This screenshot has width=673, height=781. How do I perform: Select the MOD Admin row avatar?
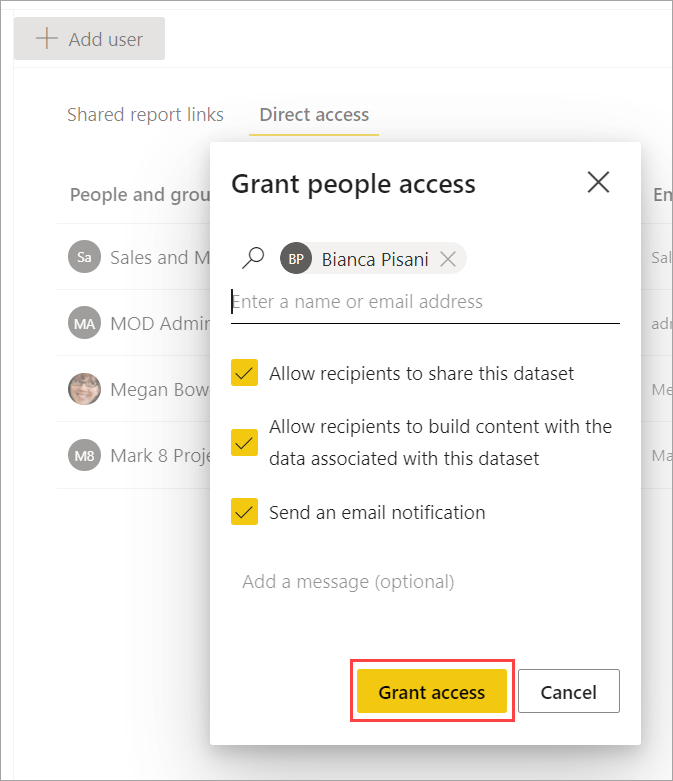tap(84, 323)
